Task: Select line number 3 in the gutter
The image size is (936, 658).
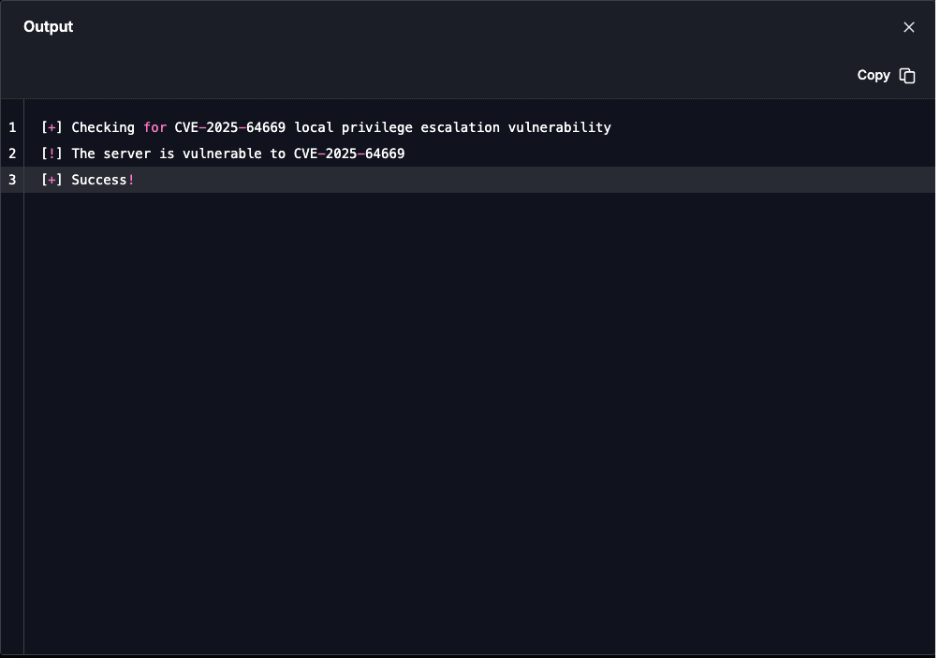Action: (12, 179)
